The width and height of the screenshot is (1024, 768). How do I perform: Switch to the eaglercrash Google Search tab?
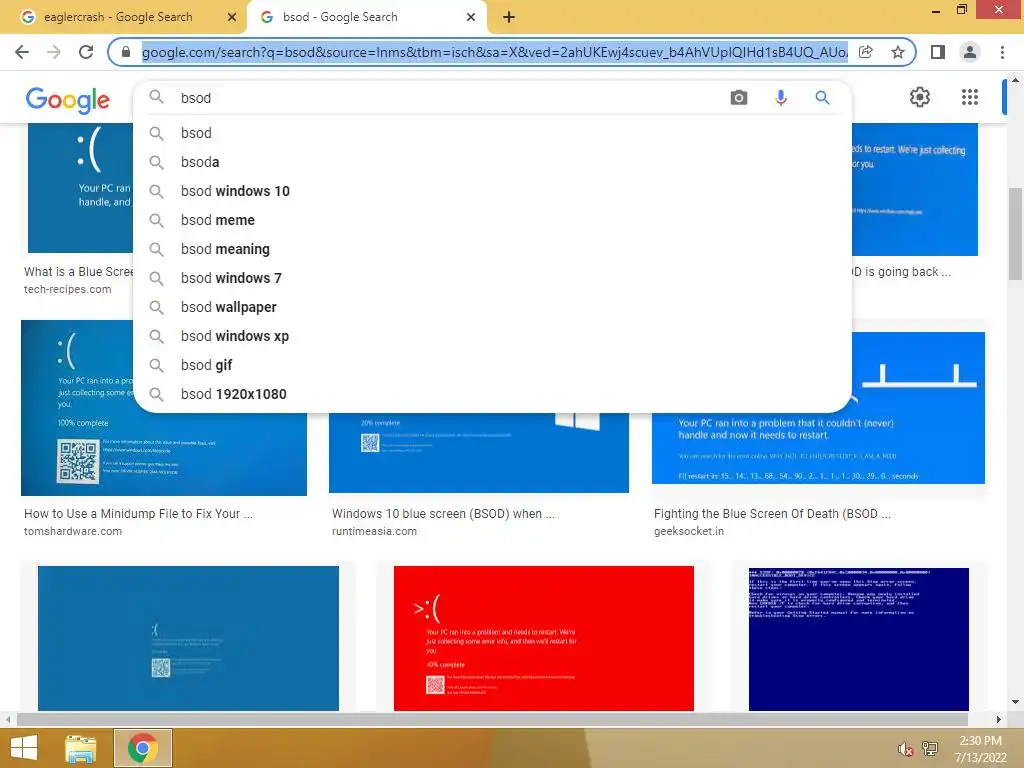pos(119,18)
